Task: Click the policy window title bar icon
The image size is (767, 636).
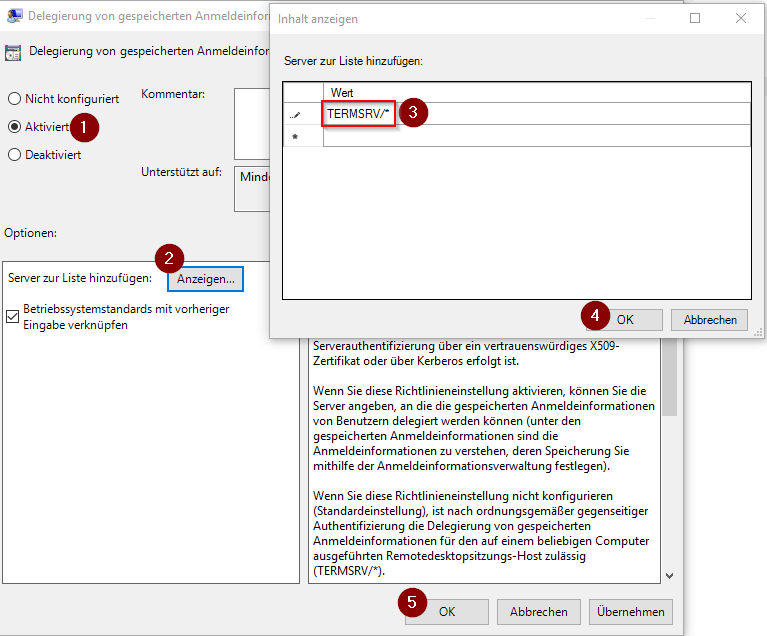Action: point(15,15)
